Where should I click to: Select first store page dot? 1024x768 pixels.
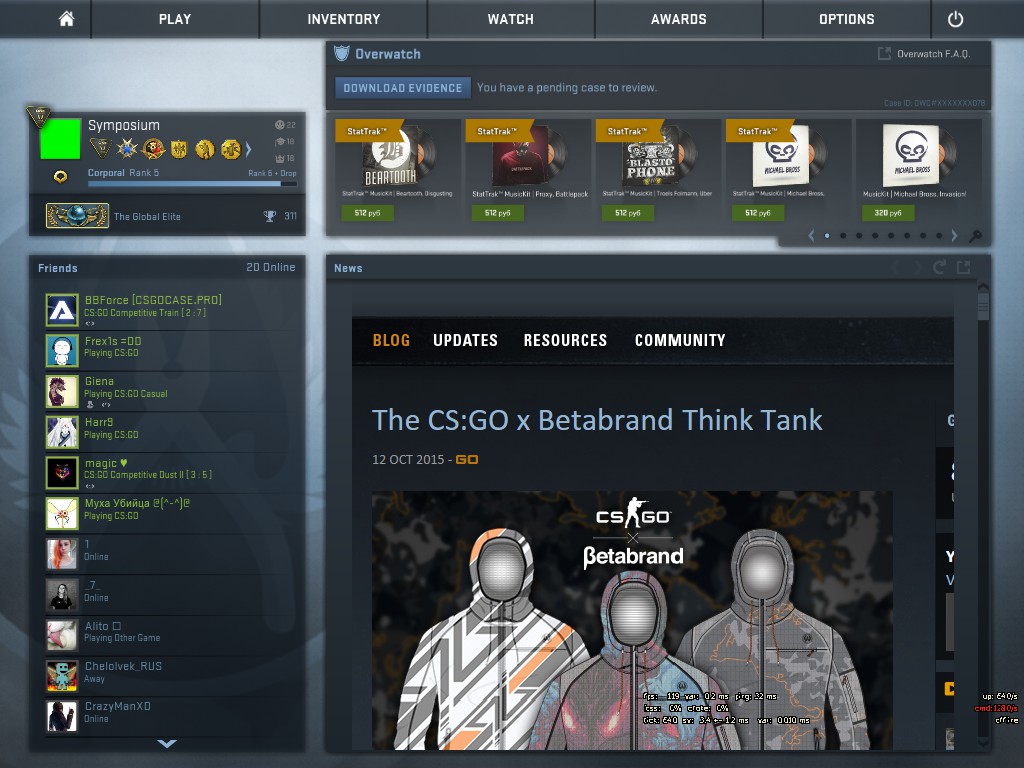(827, 236)
